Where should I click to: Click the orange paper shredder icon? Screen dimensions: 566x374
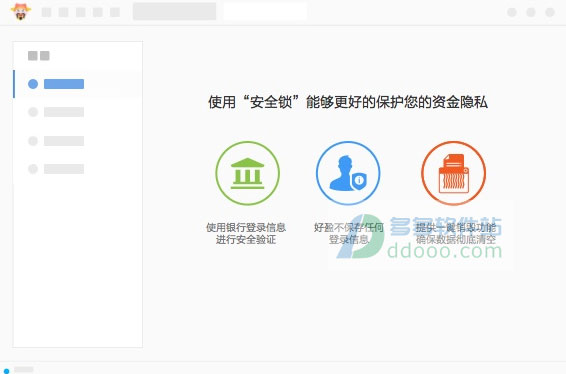tap(453, 173)
